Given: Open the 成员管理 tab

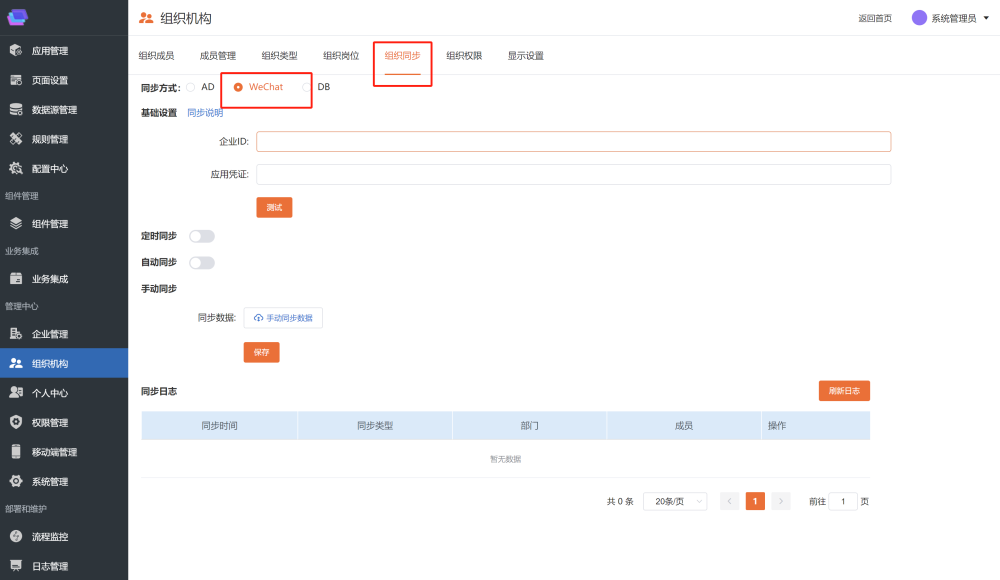Looking at the screenshot, I should [x=218, y=56].
